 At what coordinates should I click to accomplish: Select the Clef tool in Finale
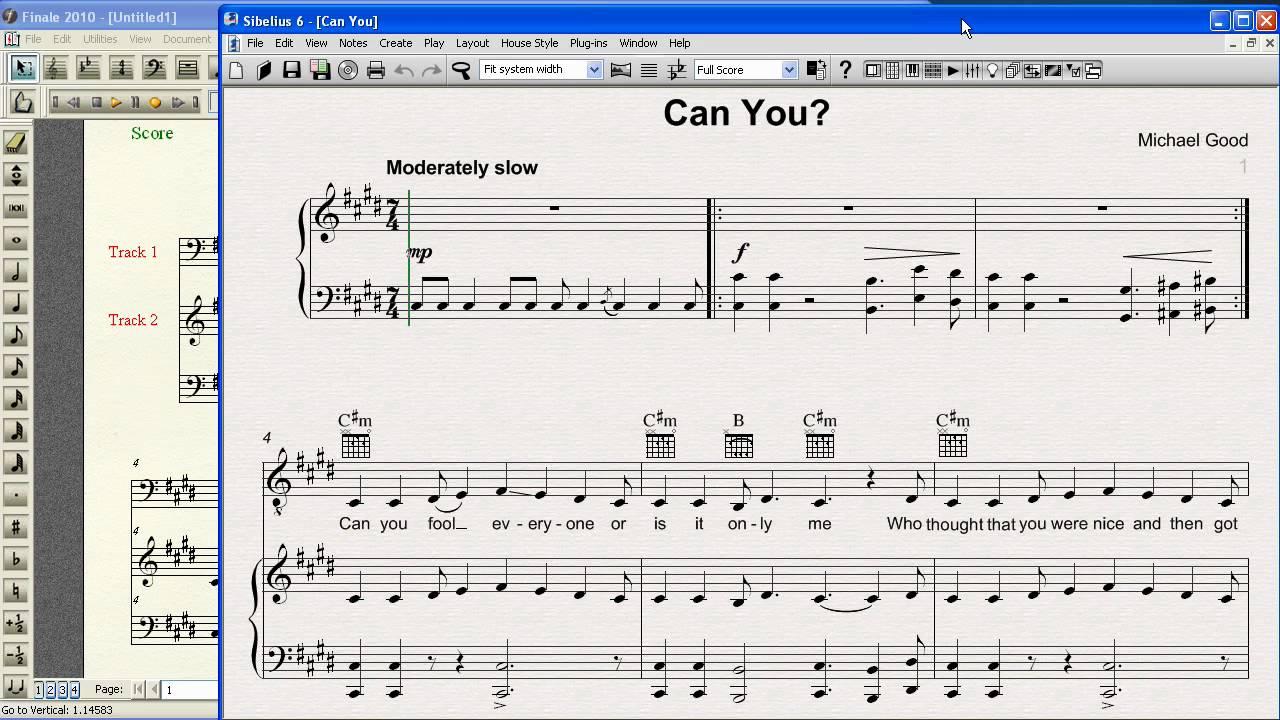[x=155, y=68]
